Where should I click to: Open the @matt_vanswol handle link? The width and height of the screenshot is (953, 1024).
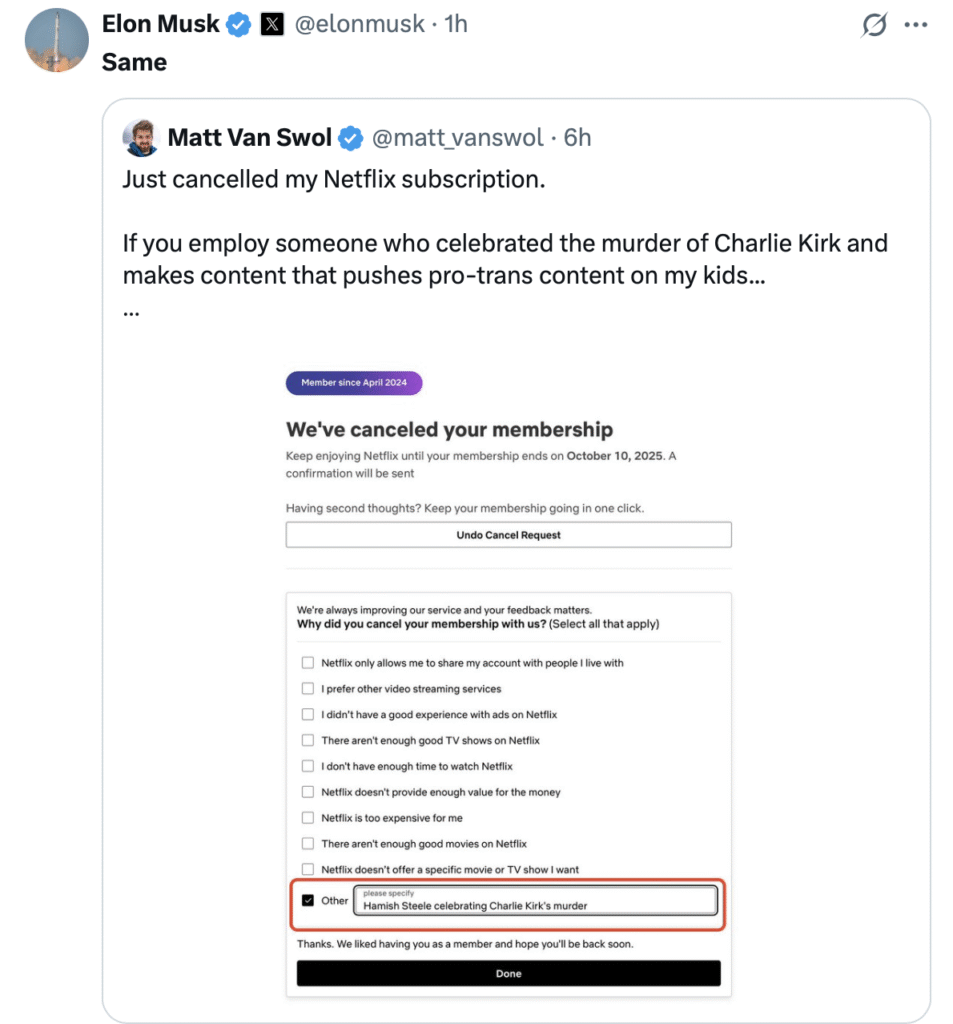(x=457, y=138)
